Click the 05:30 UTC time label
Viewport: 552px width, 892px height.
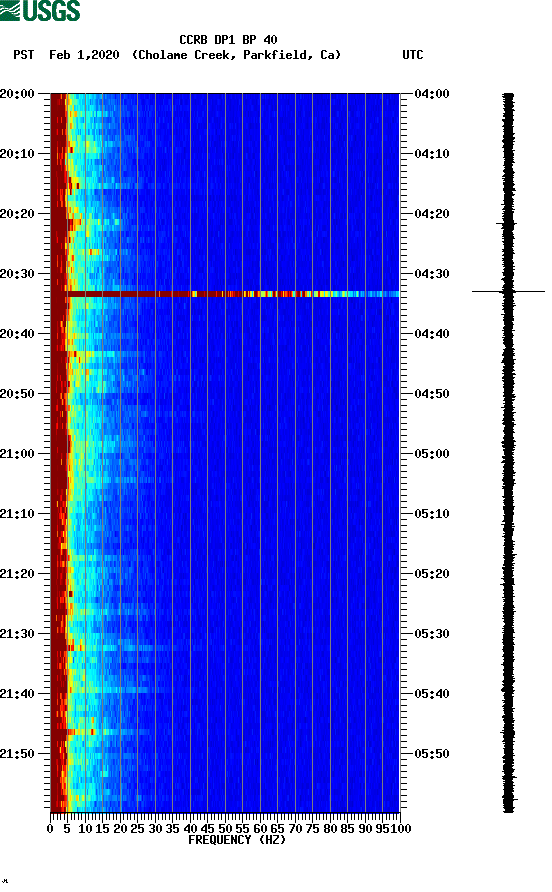pyautogui.click(x=432, y=634)
